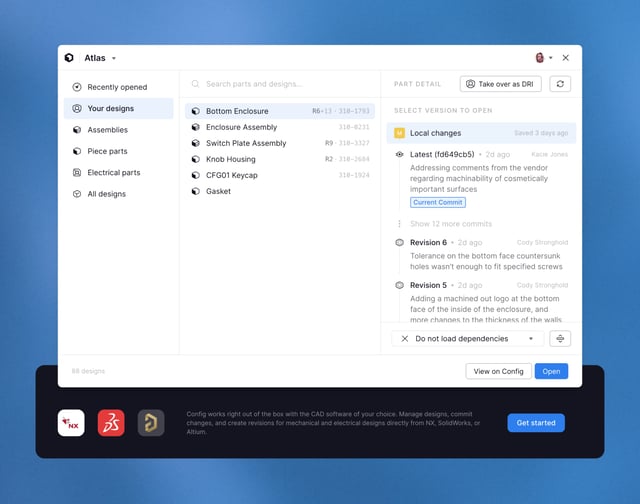
Task: Click the Electrical parts chip icon
Action: [x=77, y=173]
